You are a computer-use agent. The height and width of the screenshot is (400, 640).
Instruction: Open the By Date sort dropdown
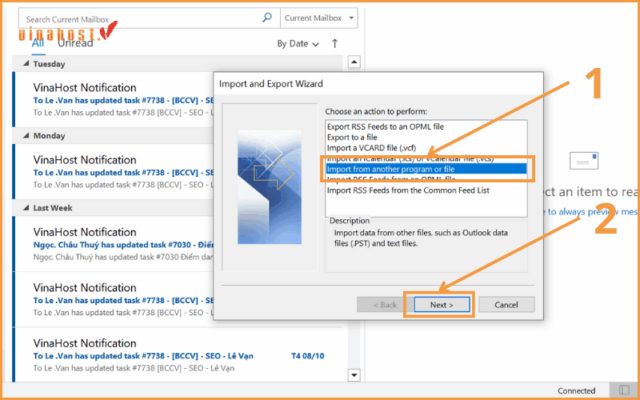(x=298, y=44)
